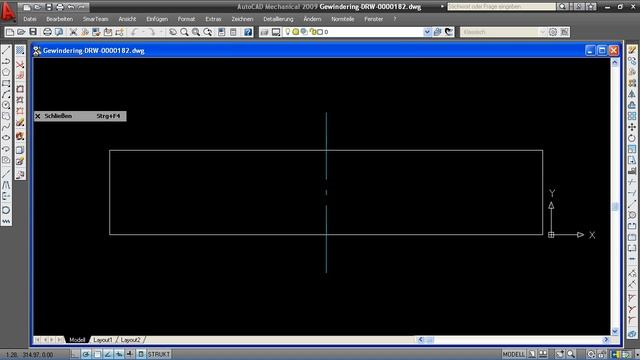The image size is (640, 360).
Task: Open the calculator icon in standard toolbar
Action: click(233, 32)
